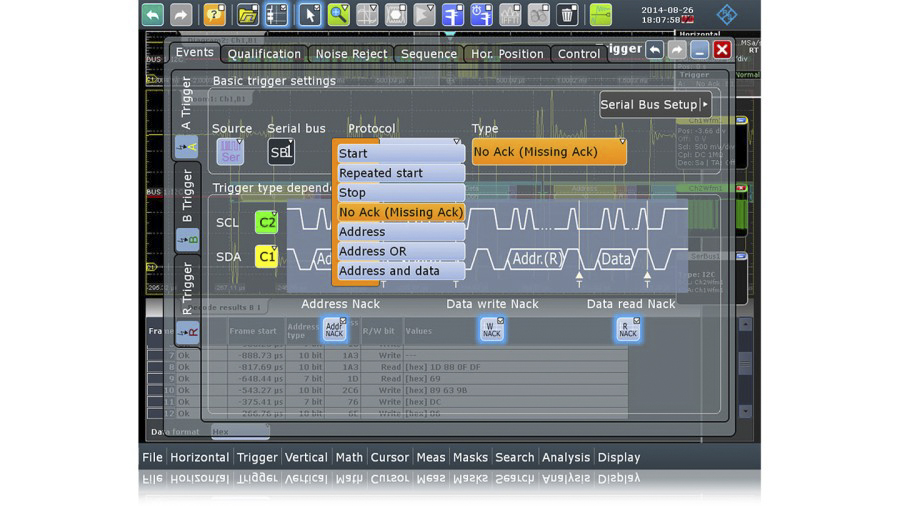Screen dimensions: 900x506
Task: Open the Noise Reject tab
Action: (350, 54)
